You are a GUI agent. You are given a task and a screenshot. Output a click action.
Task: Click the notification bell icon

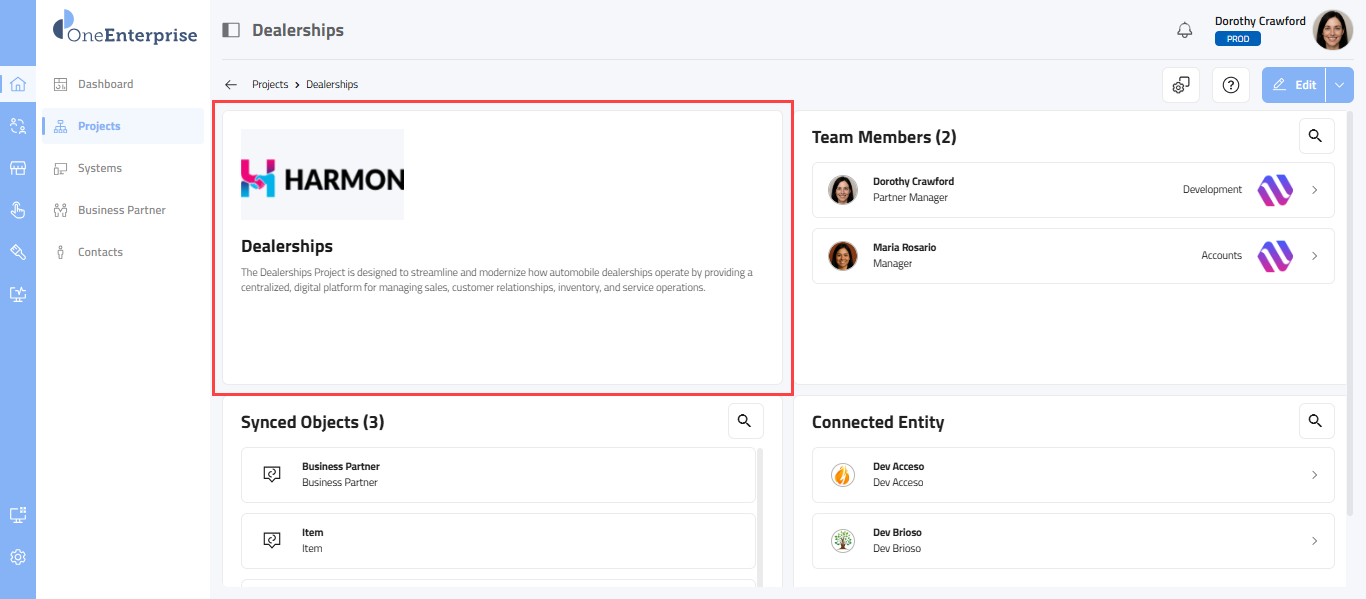[1184, 30]
